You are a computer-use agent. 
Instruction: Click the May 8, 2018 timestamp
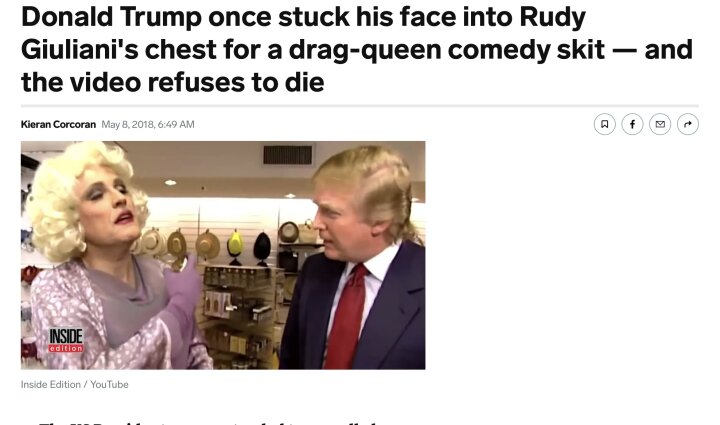[148, 124]
